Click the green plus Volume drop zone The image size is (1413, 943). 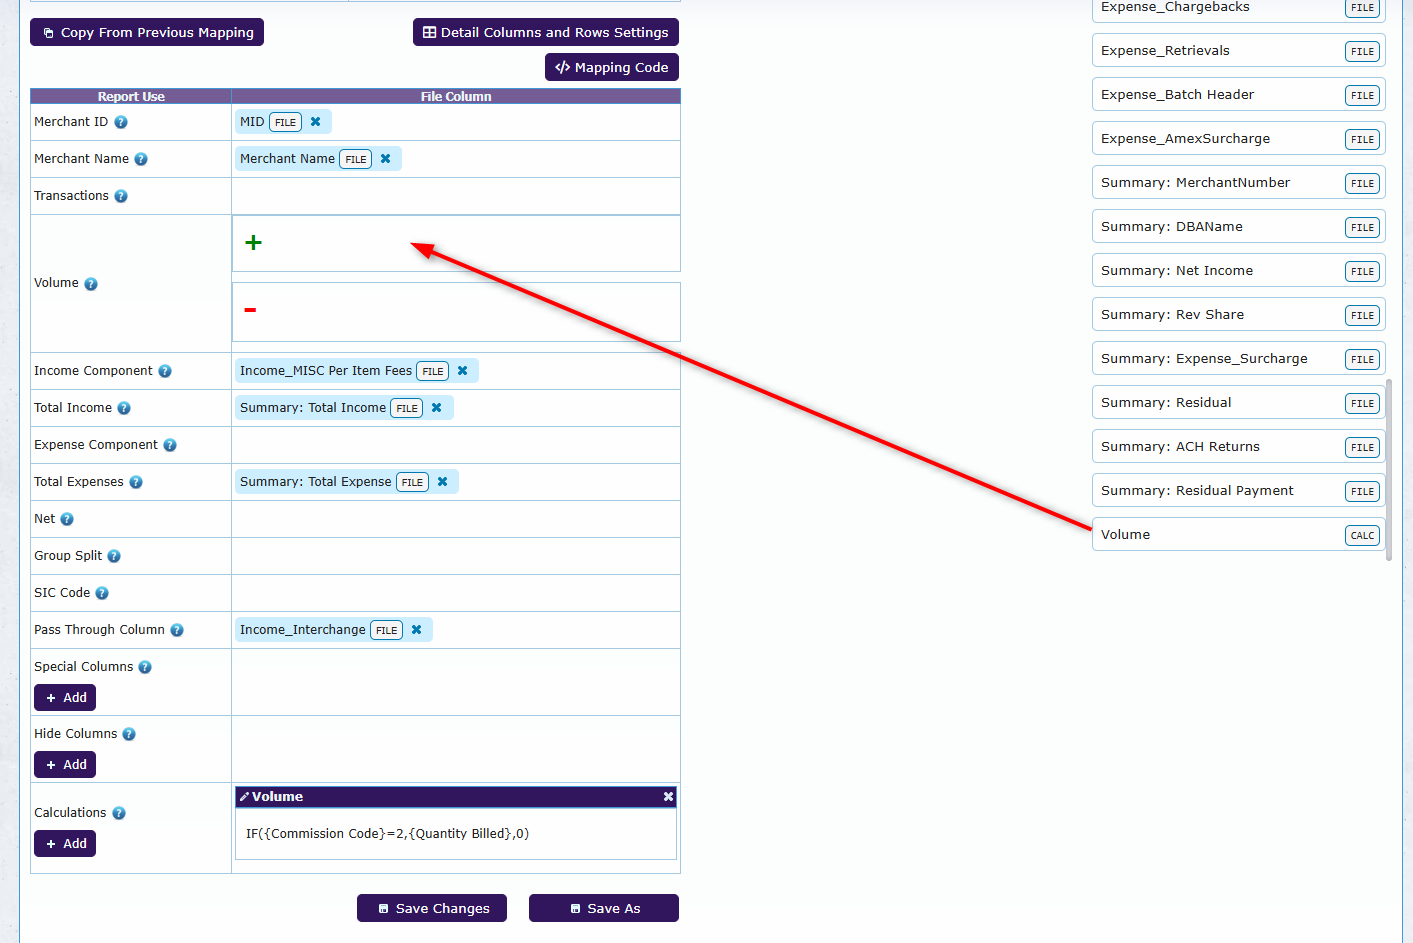pos(456,243)
